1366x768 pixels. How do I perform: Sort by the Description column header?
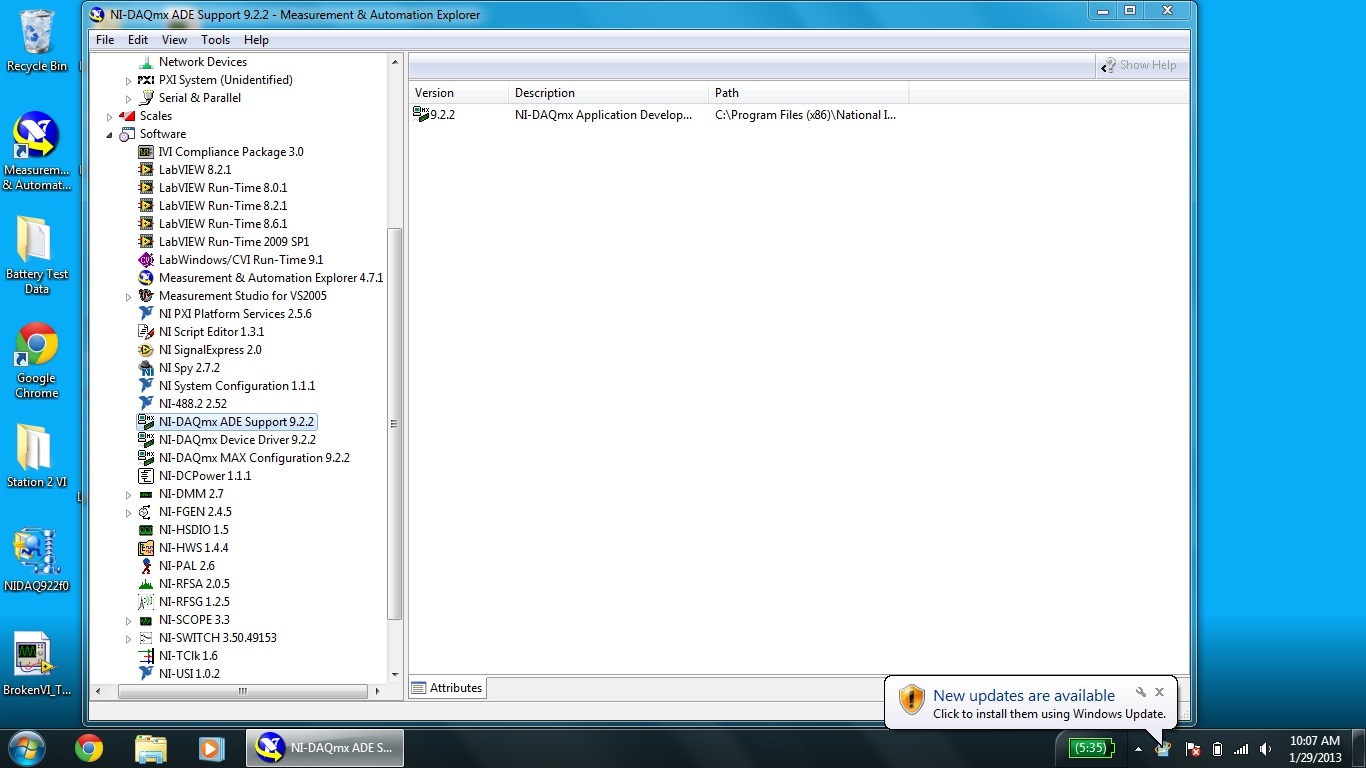pyautogui.click(x=608, y=93)
